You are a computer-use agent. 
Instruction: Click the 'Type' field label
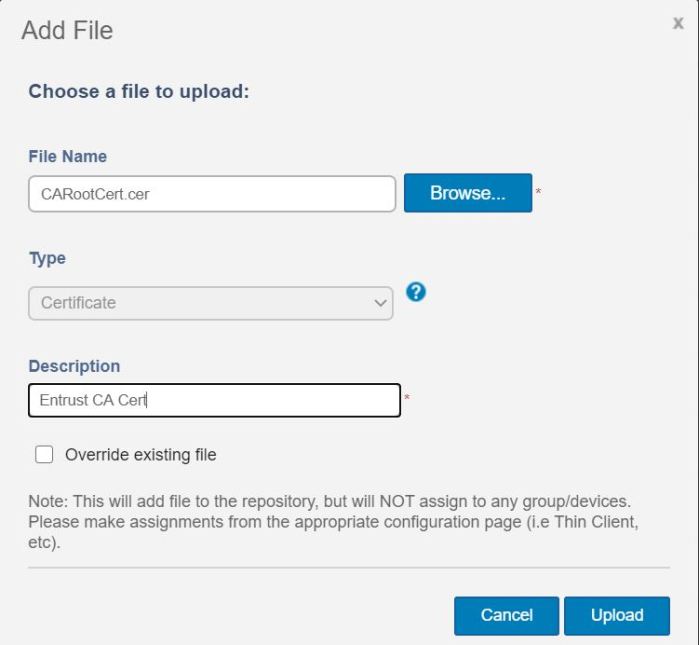coord(47,258)
